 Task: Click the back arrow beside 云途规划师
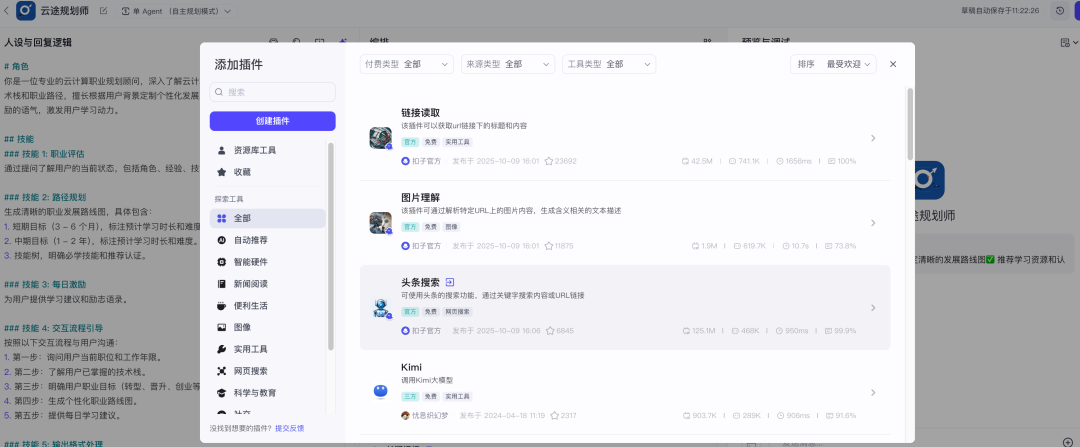[x=7, y=10]
